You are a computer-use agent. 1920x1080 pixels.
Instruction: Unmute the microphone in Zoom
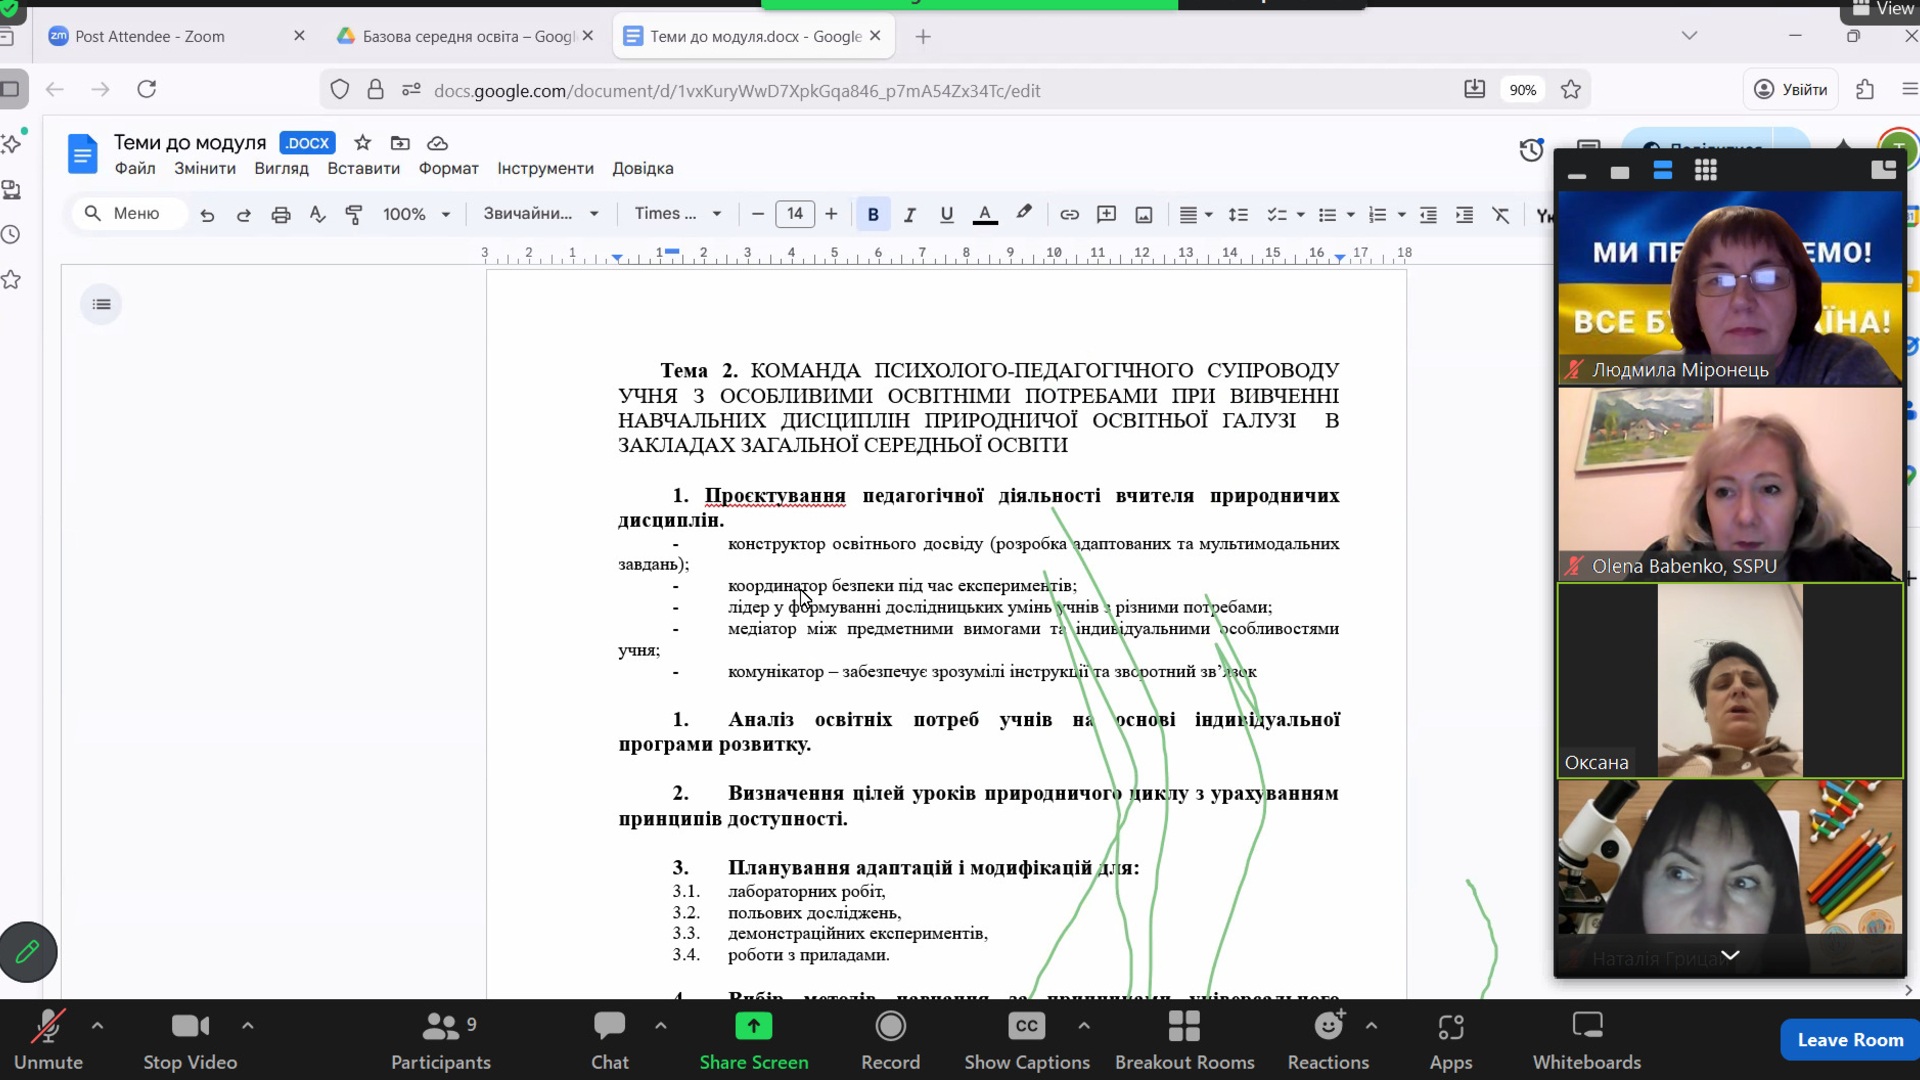click(x=48, y=1039)
